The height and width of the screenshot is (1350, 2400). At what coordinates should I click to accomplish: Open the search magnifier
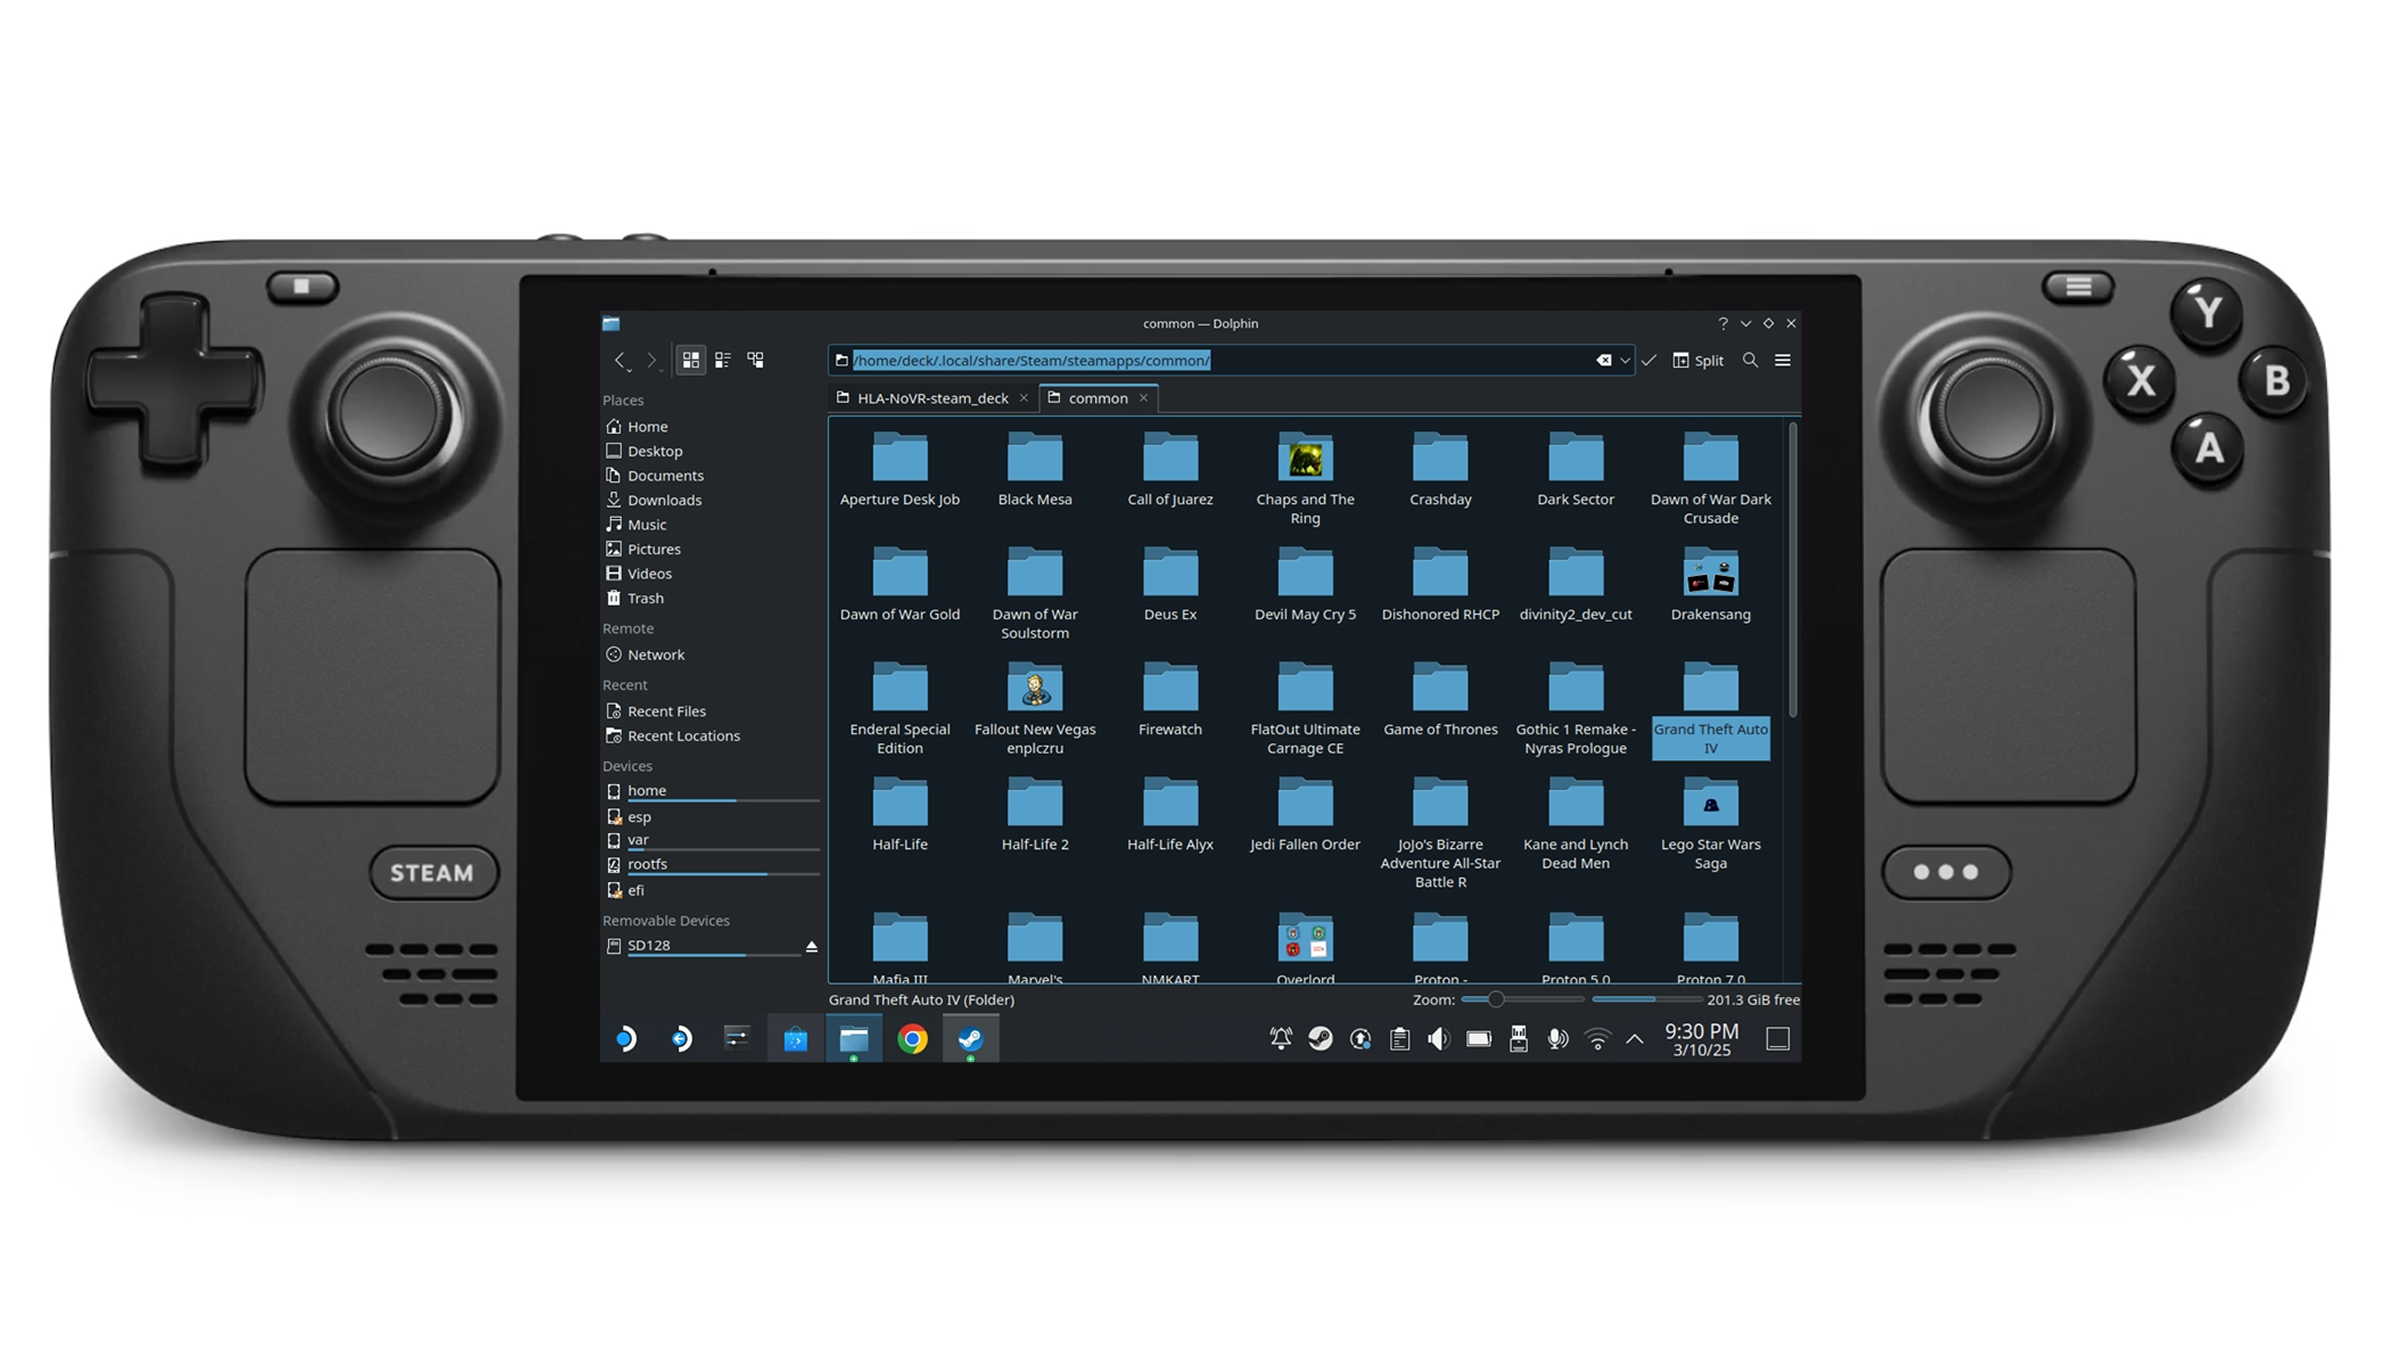pyautogui.click(x=1750, y=360)
